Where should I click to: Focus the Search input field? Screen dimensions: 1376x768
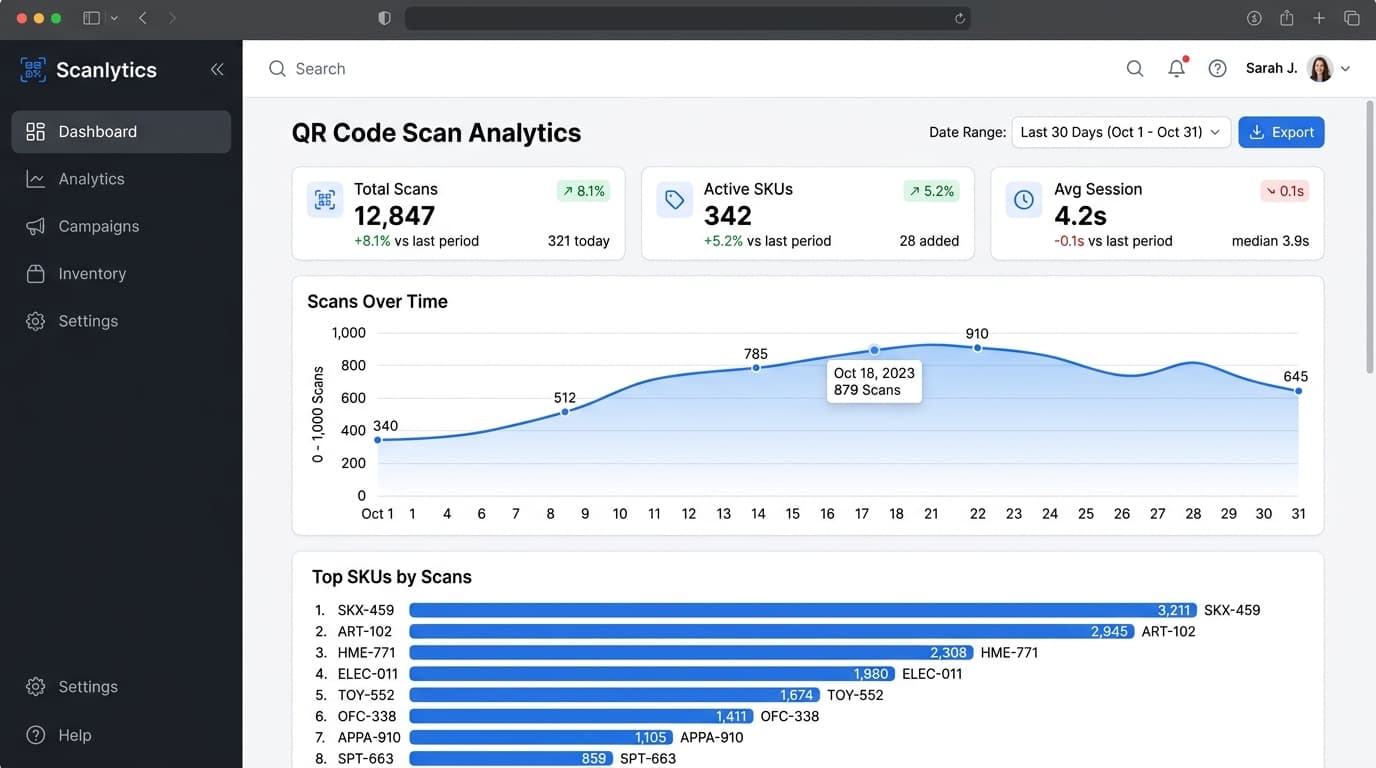point(680,69)
